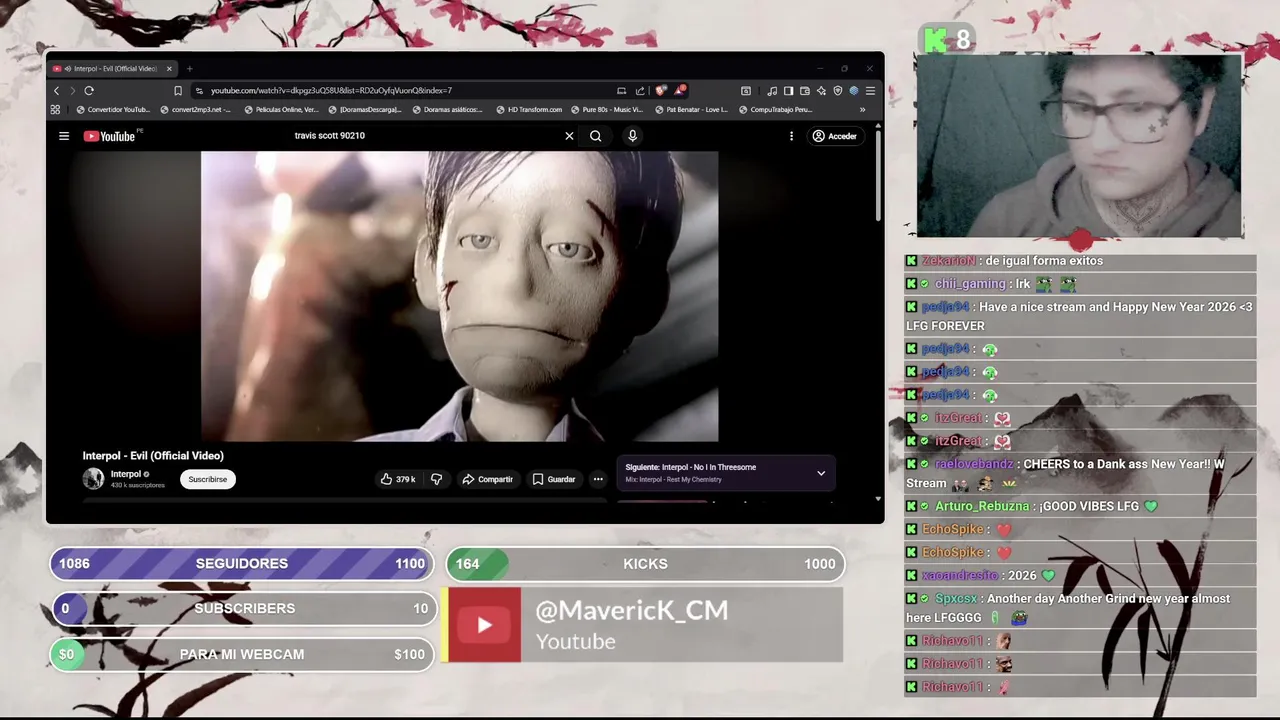Open Brave Rewards triangle icon

click(x=680, y=90)
